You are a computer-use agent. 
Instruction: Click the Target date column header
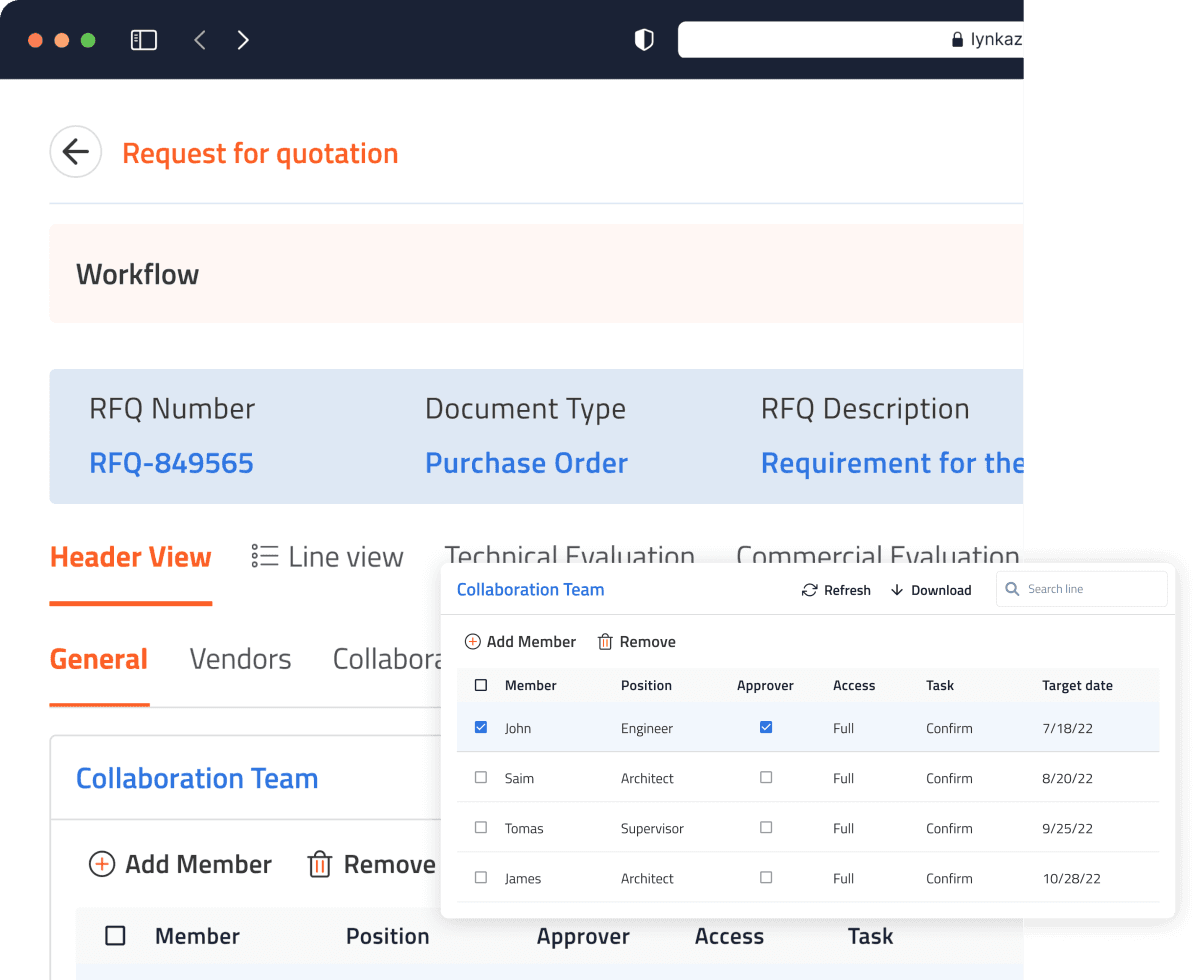pos(1077,685)
